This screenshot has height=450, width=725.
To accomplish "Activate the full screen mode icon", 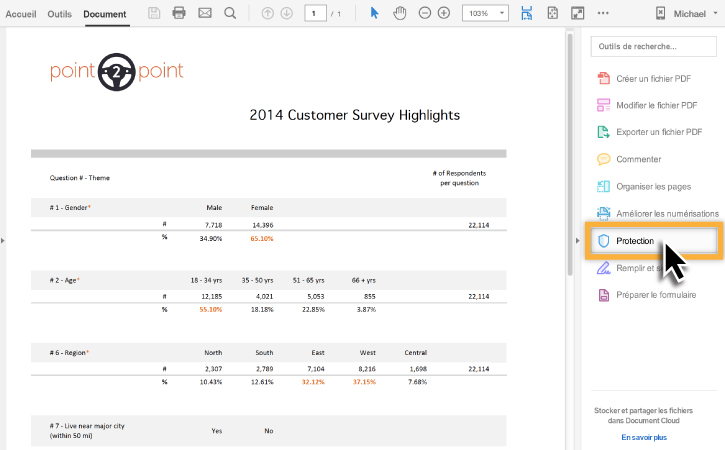I will (578, 13).
